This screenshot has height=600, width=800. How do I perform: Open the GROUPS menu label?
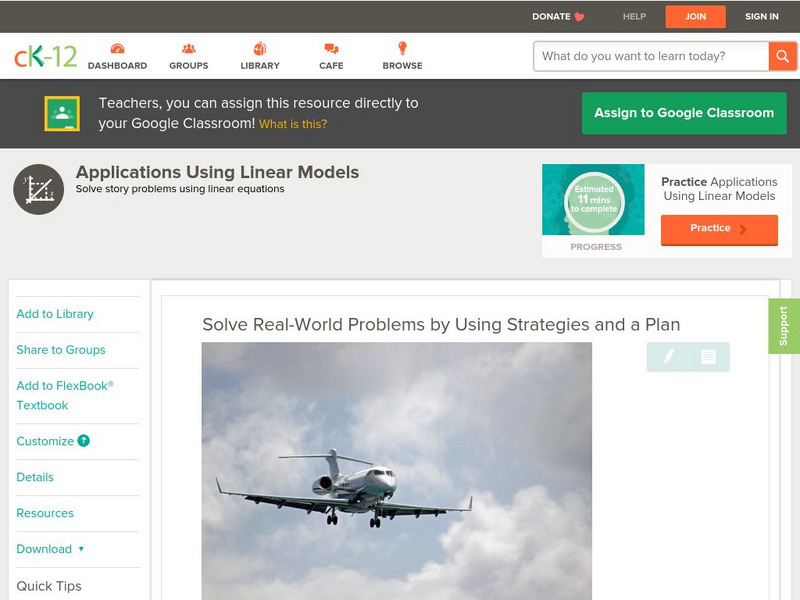tap(189, 65)
